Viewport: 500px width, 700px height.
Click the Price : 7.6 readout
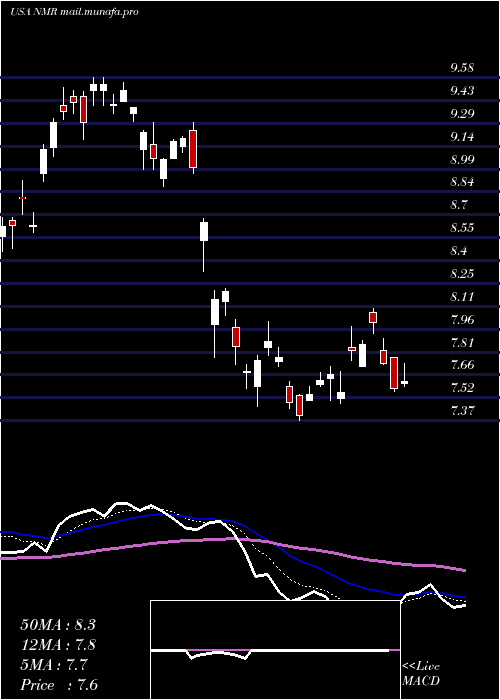[x=59, y=685]
